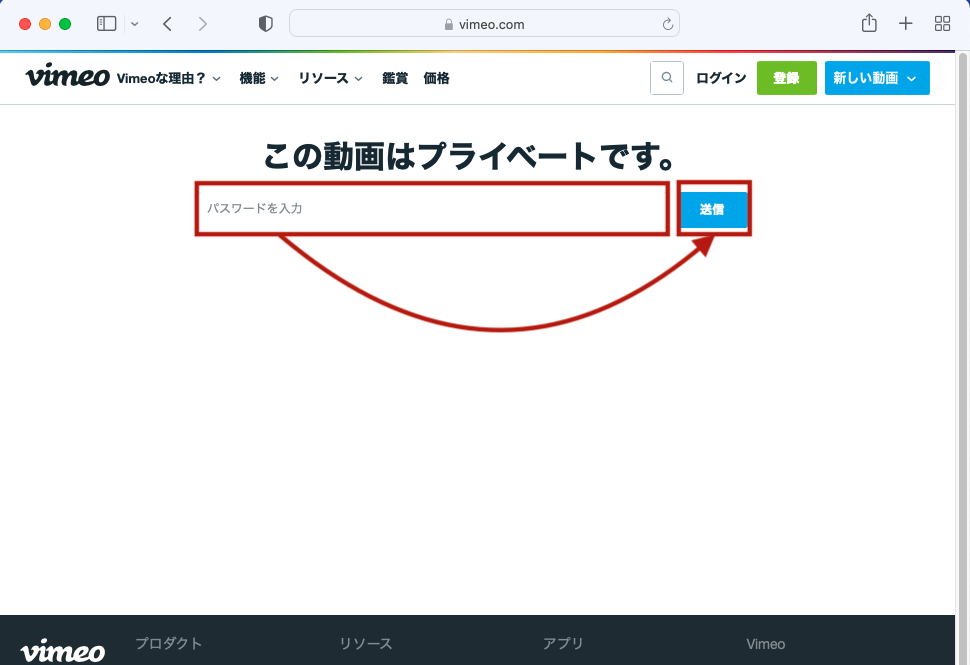The image size is (970, 665).
Task: Reload the page using the refresh icon
Action: [667, 24]
